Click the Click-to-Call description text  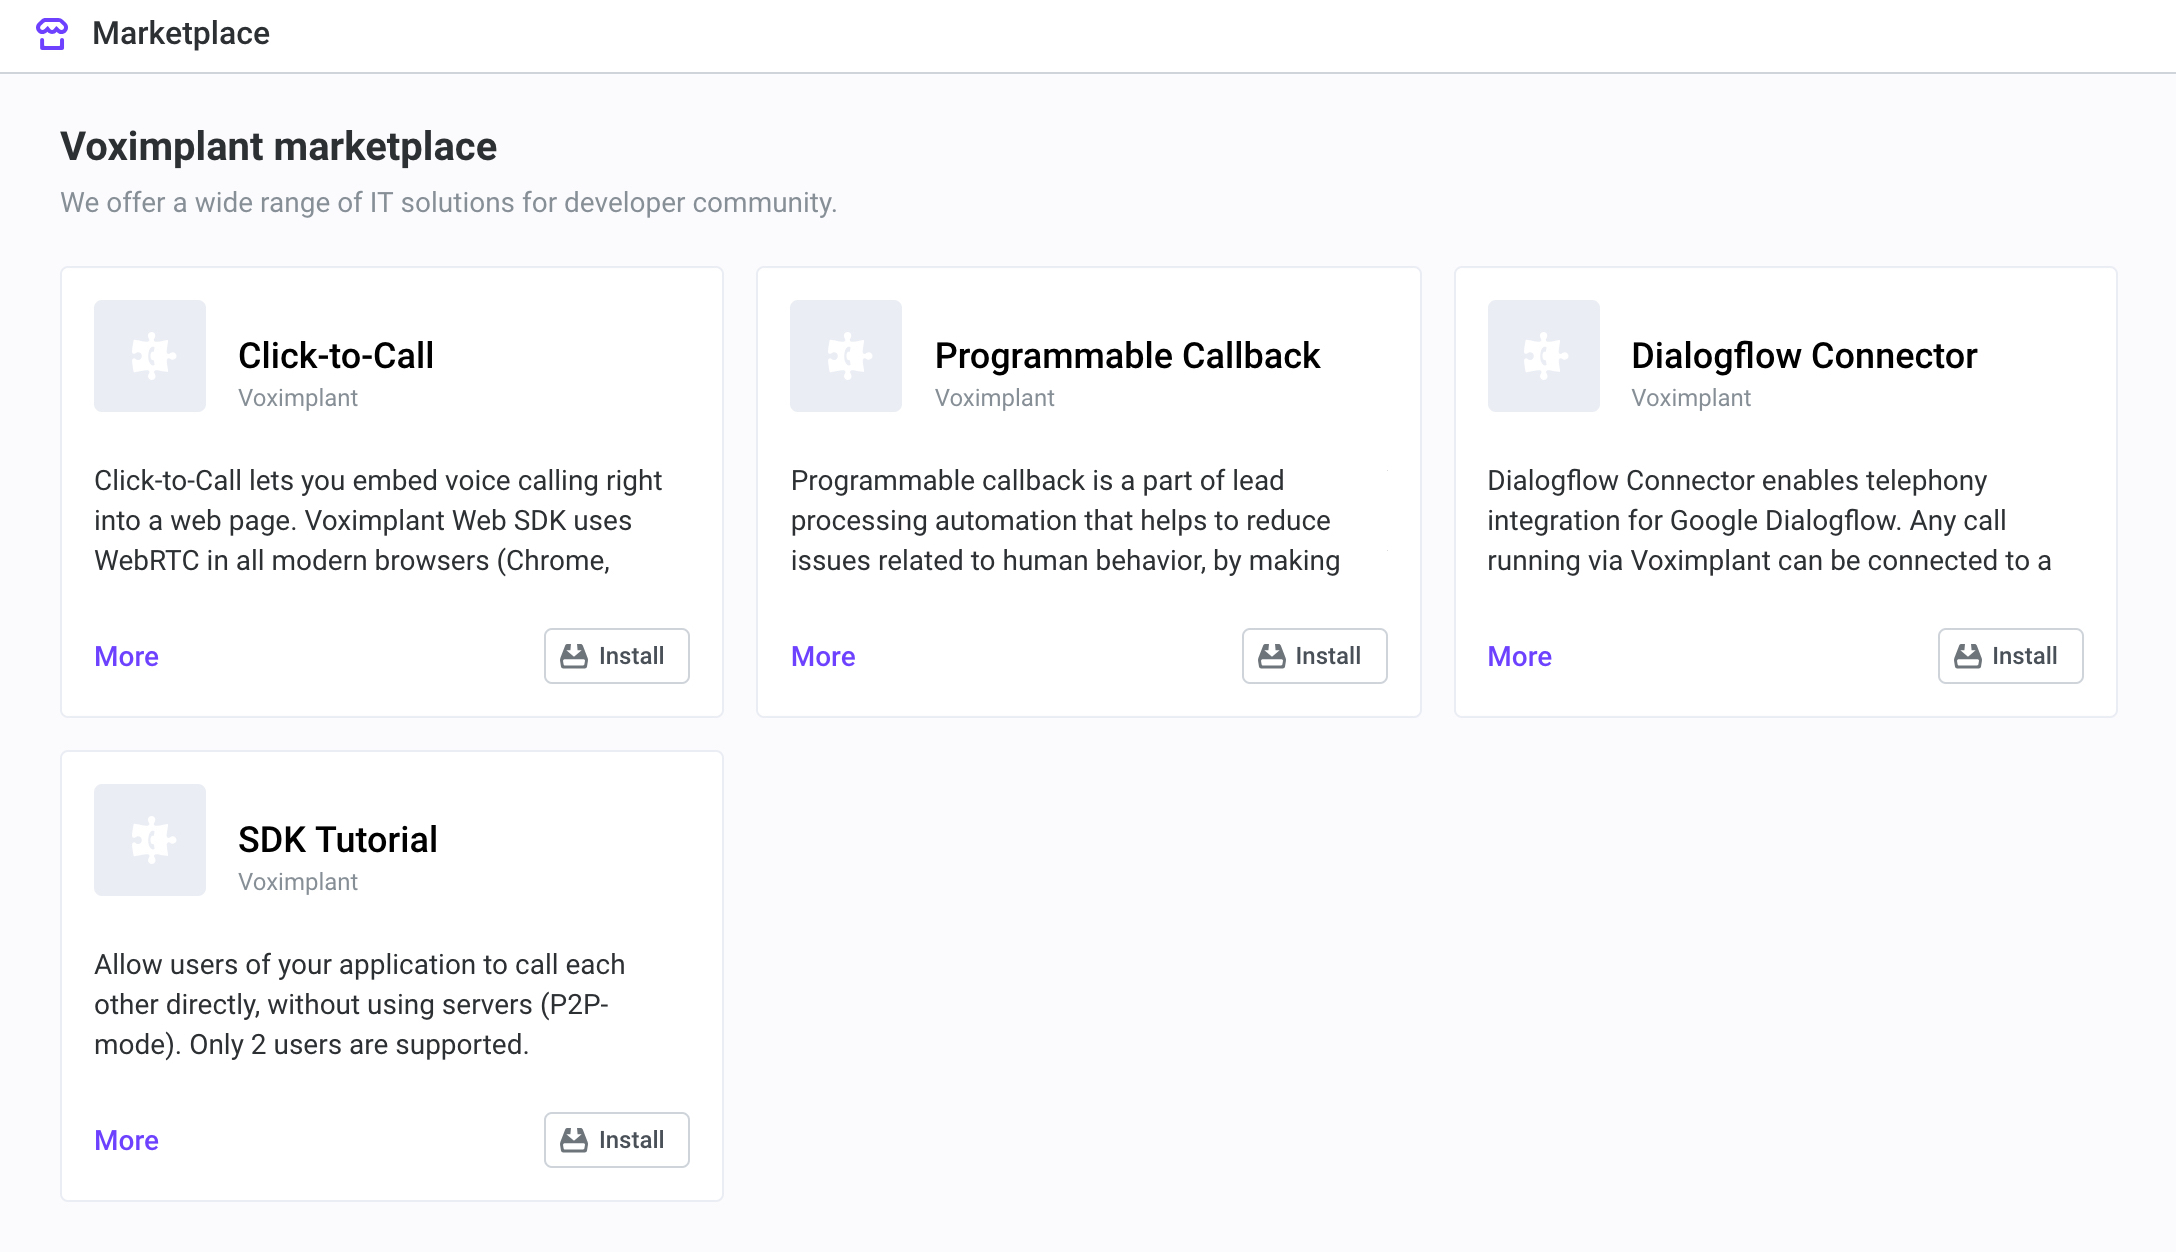(378, 520)
